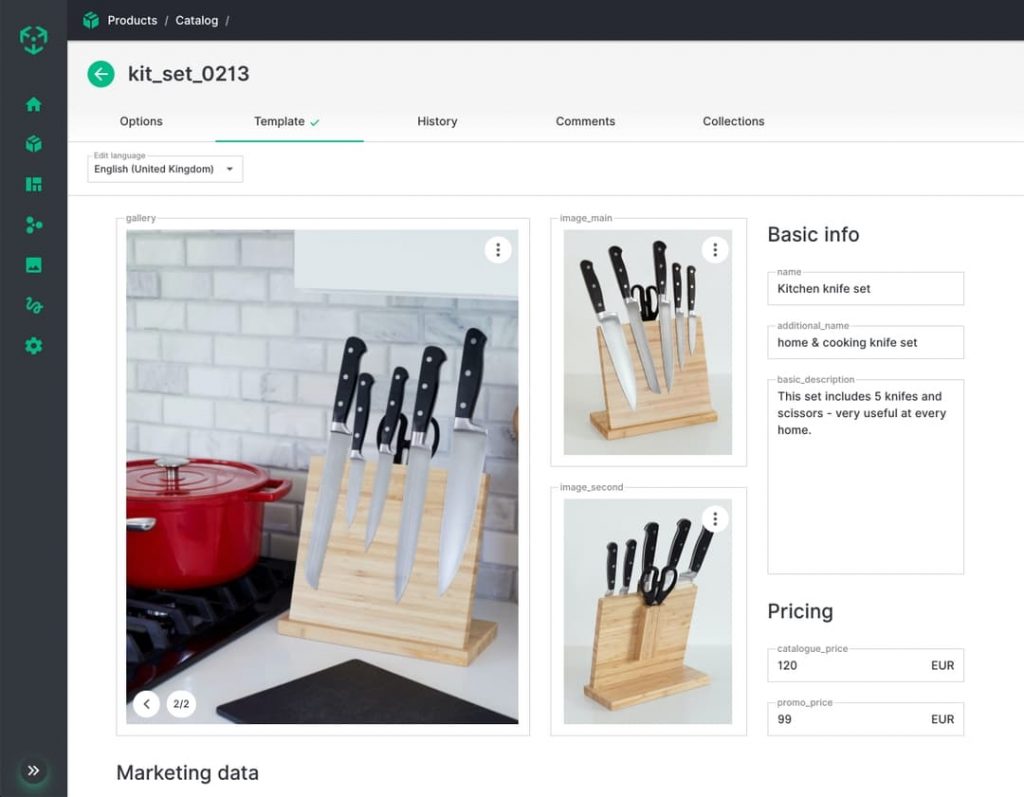Click the app logo in sidebar
This screenshot has height=797, width=1024.
point(33,40)
